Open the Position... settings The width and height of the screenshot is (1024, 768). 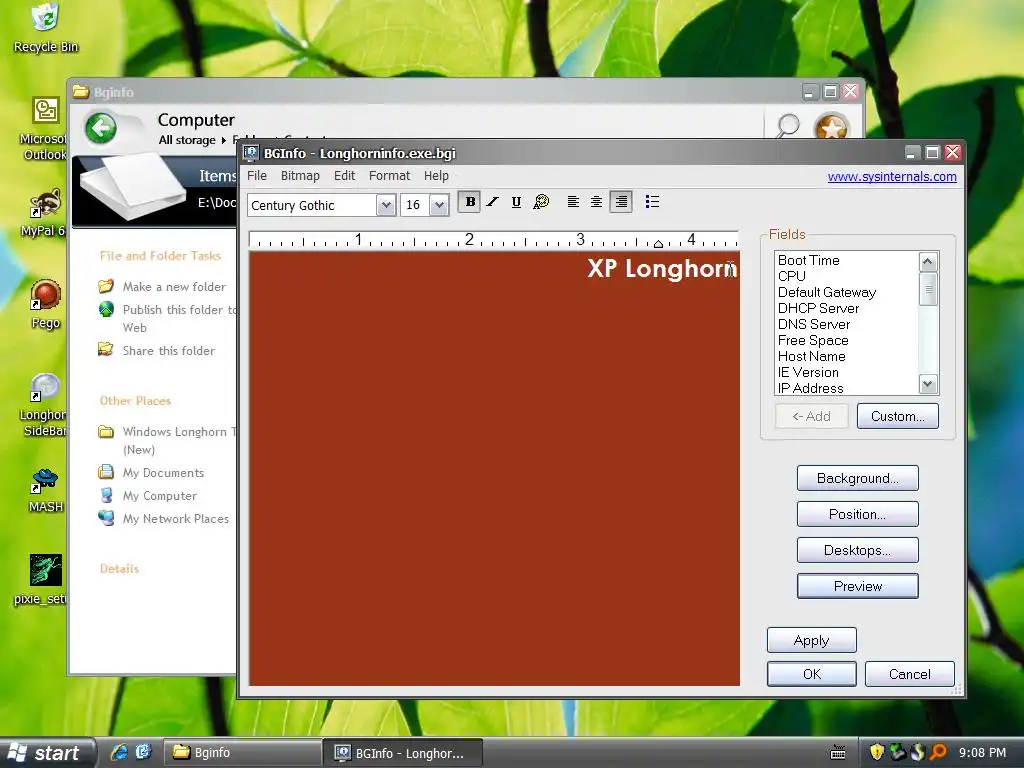857,514
